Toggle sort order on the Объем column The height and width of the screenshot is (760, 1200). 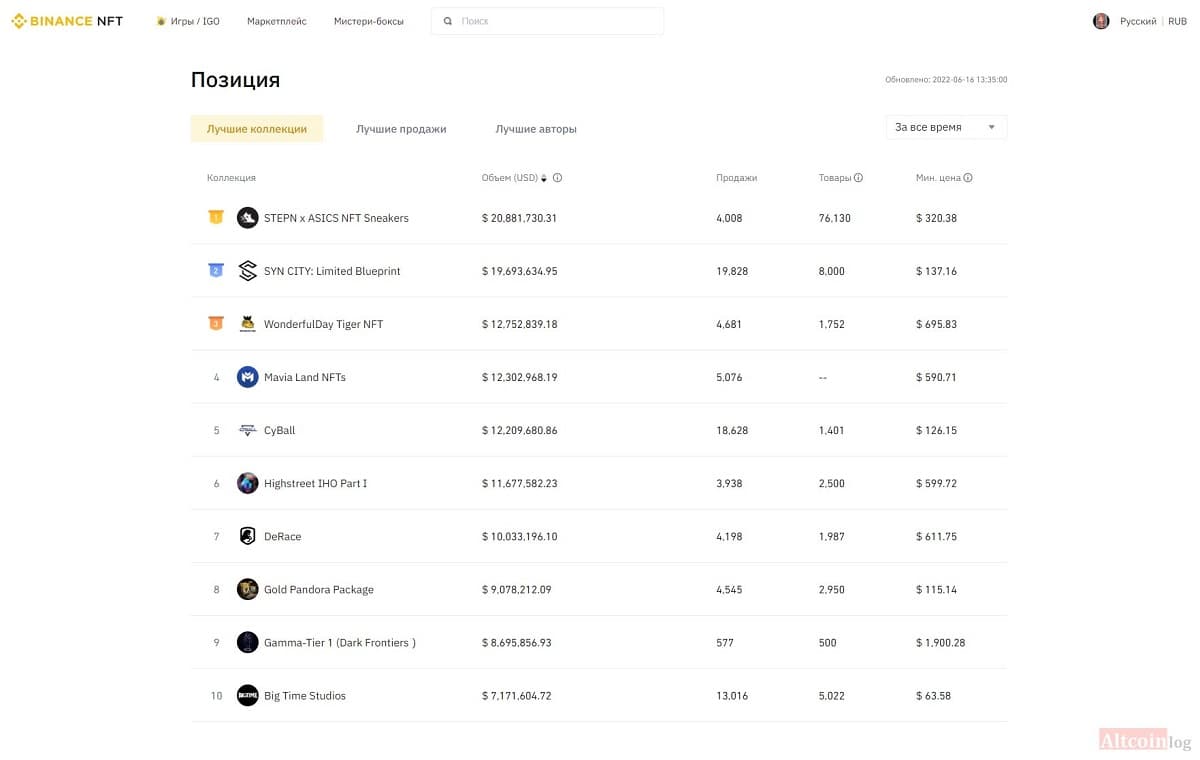pos(544,178)
